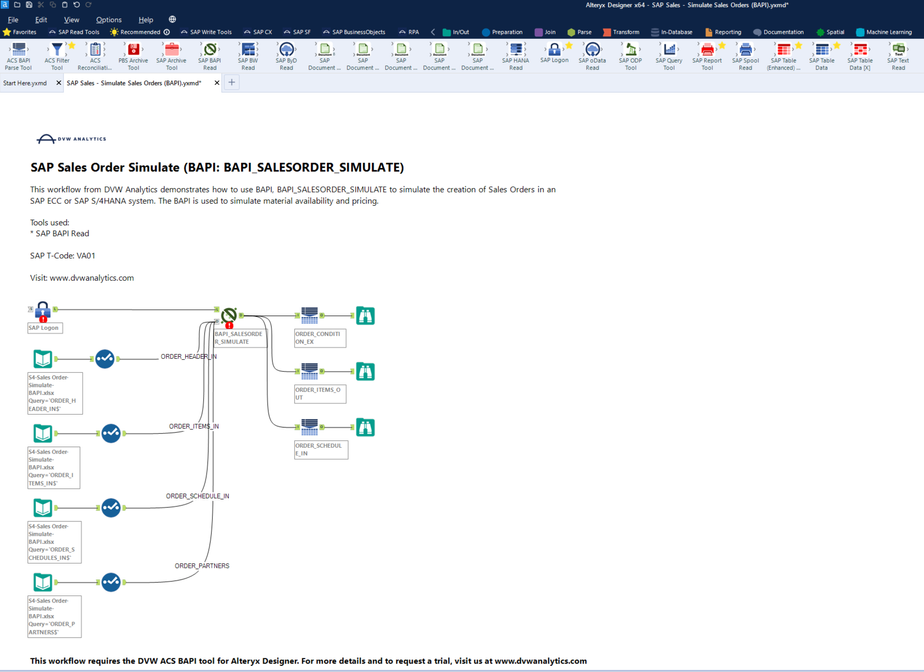Image resolution: width=924 pixels, height=672 pixels.
Task: Click the Open folder icon in title bar
Action: [x=16, y=5]
